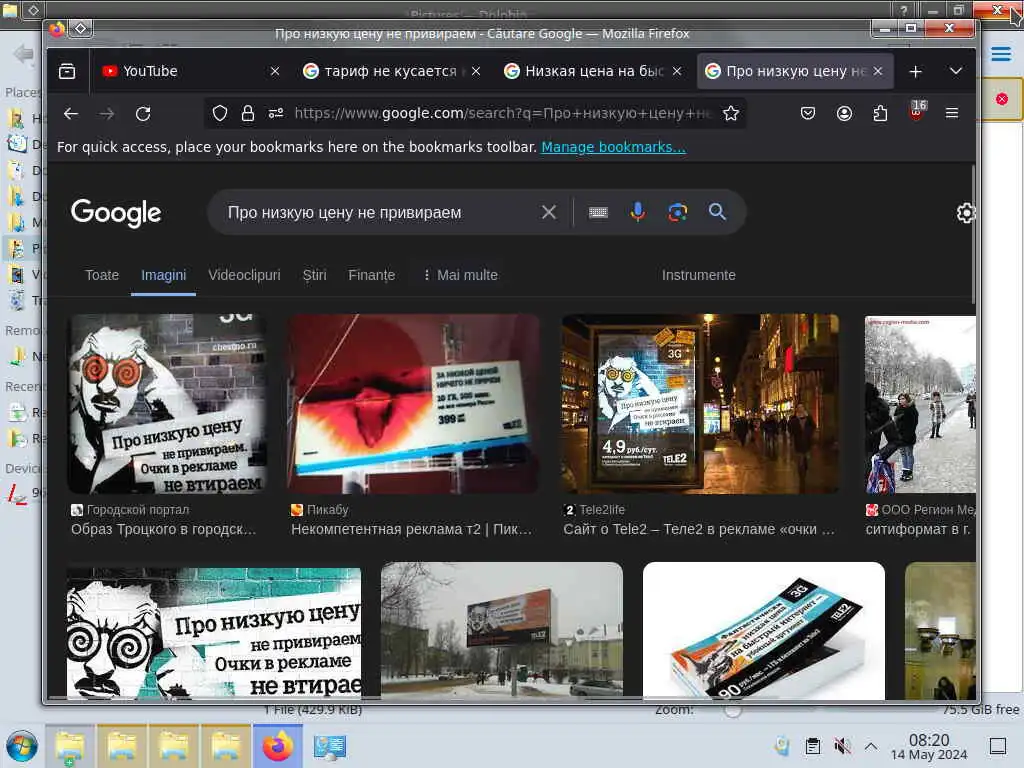The width and height of the screenshot is (1024, 768).
Task: Open Trotsky spiral glasses poster thumbnail
Action: (167, 404)
